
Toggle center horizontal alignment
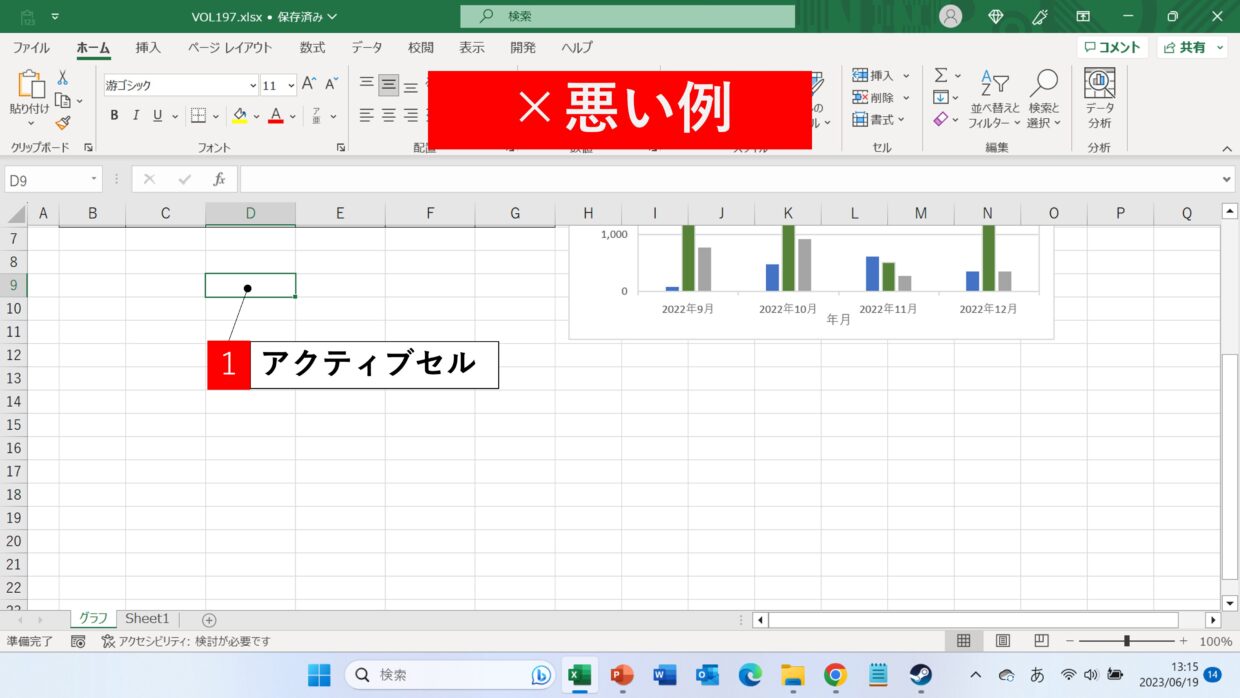[389, 116]
